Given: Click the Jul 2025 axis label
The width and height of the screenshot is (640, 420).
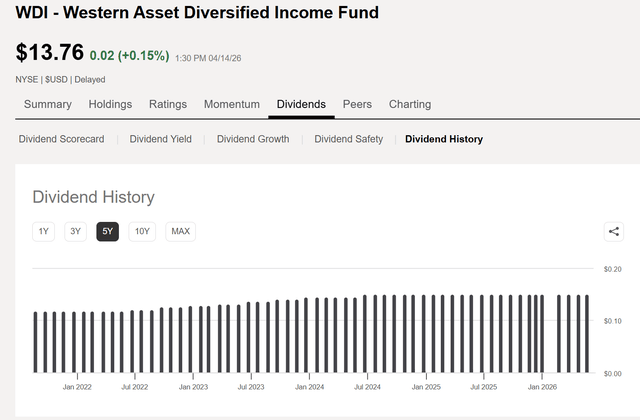Looking at the screenshot, I should pyautogui.click(x=484, y=387).
